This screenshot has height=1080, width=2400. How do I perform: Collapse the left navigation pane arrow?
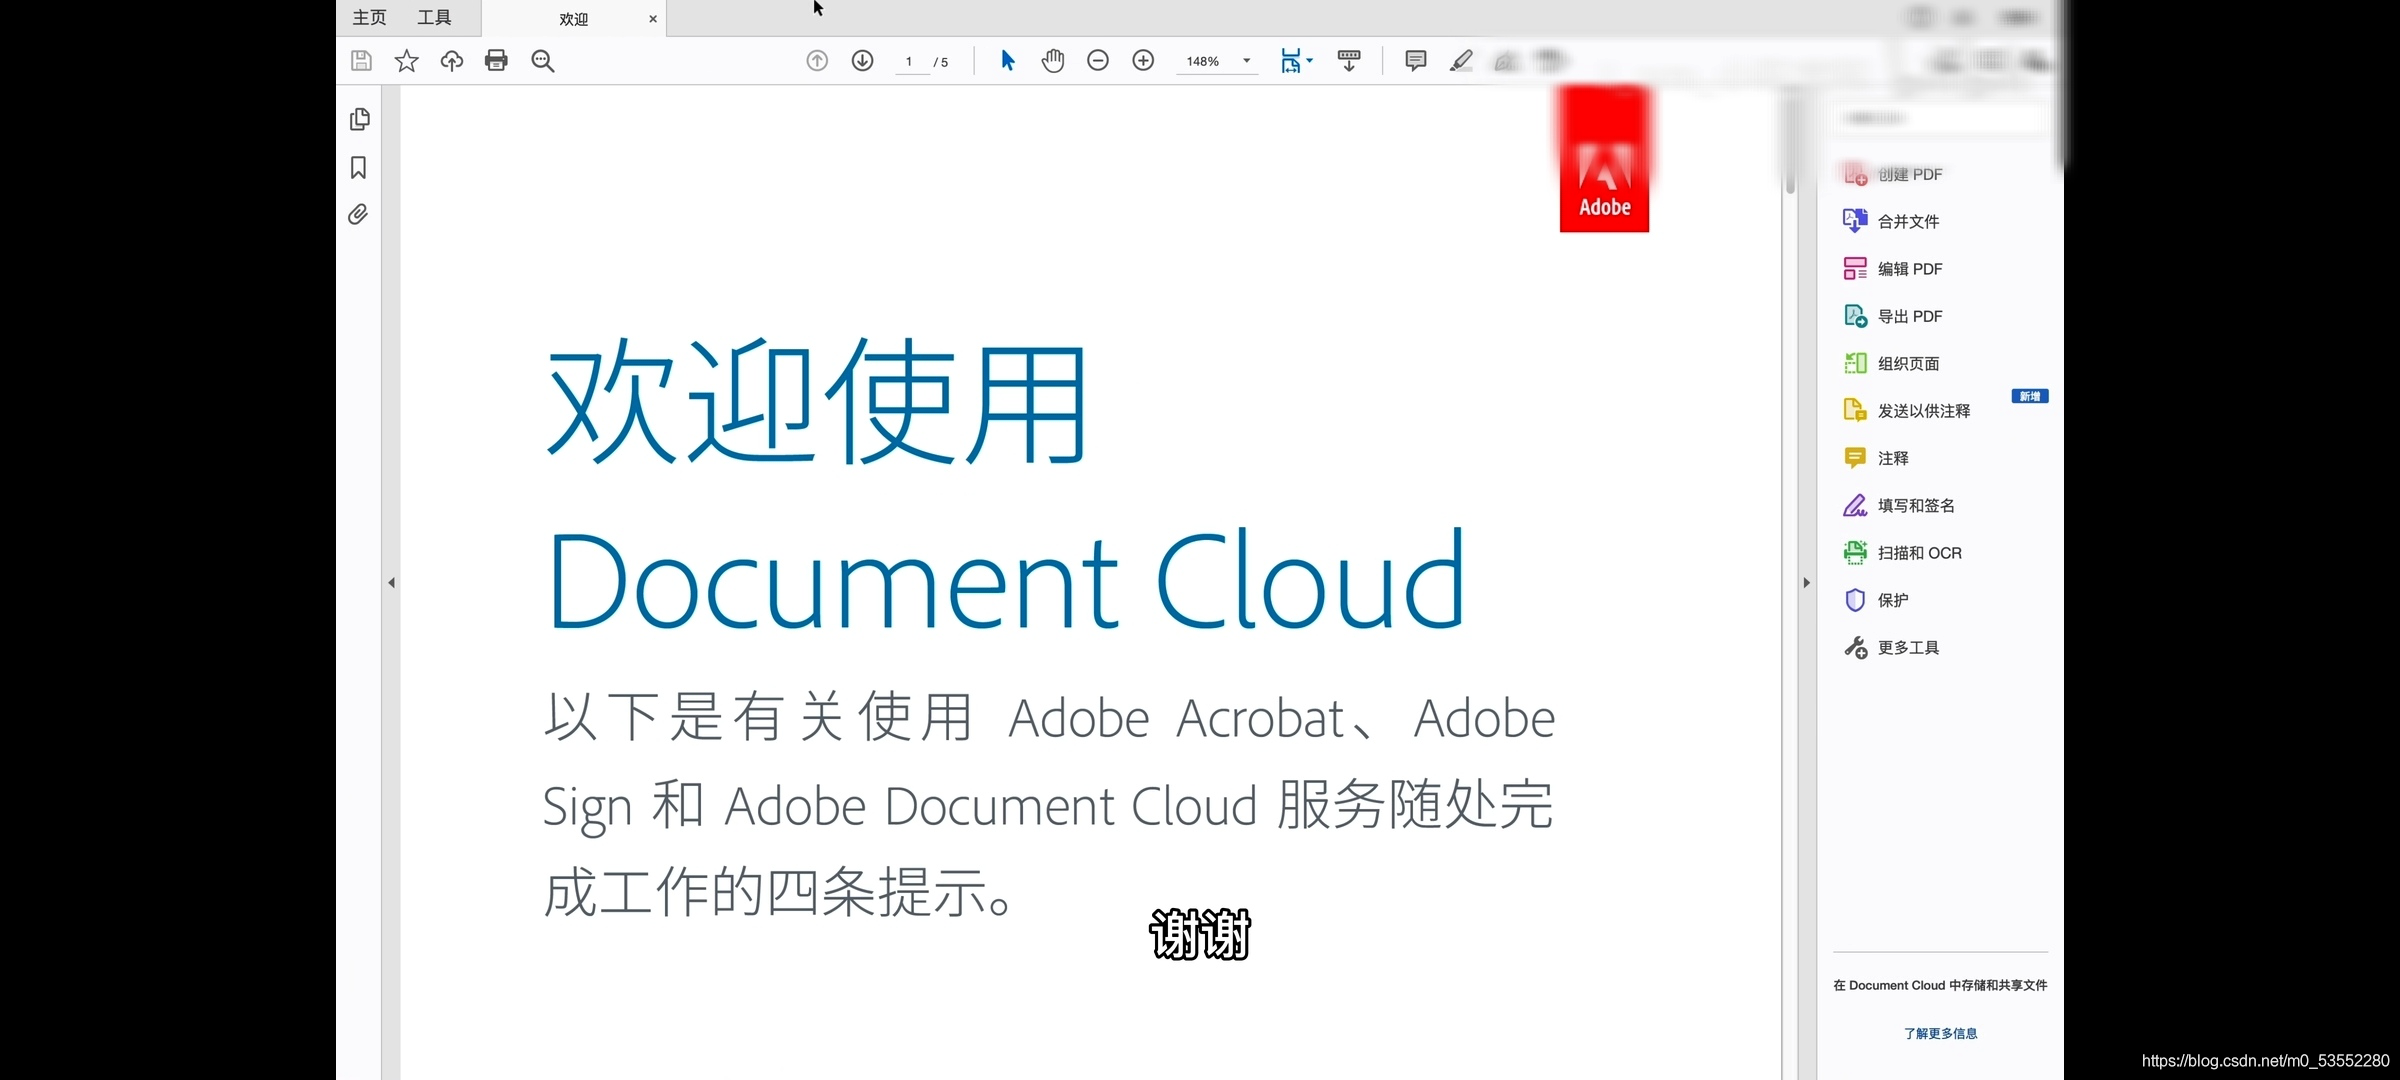click(391, 582)
